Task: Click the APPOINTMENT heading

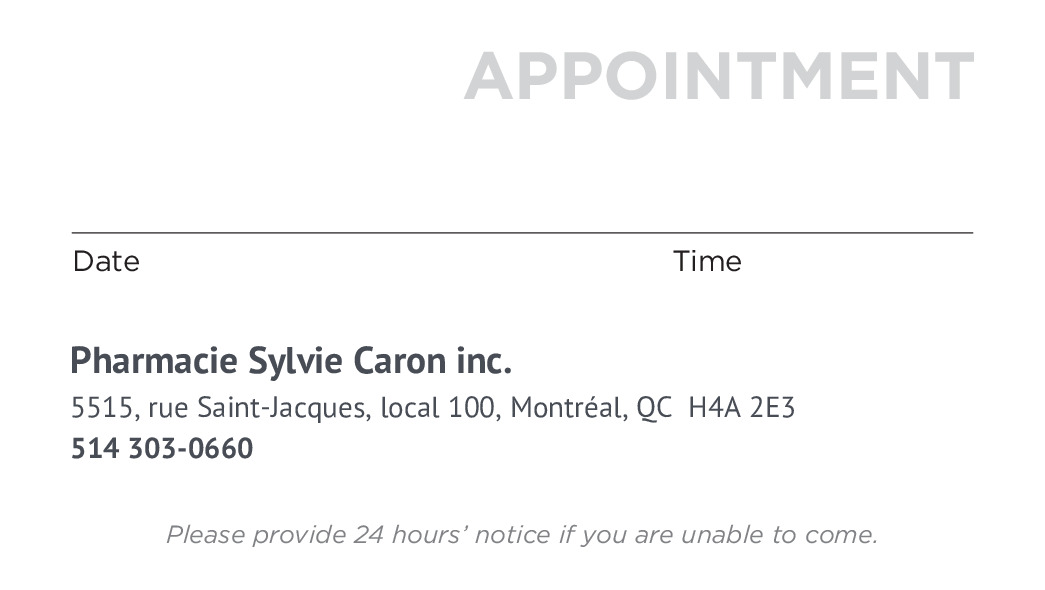Action: pyautogui.click(x=718, y=76)
